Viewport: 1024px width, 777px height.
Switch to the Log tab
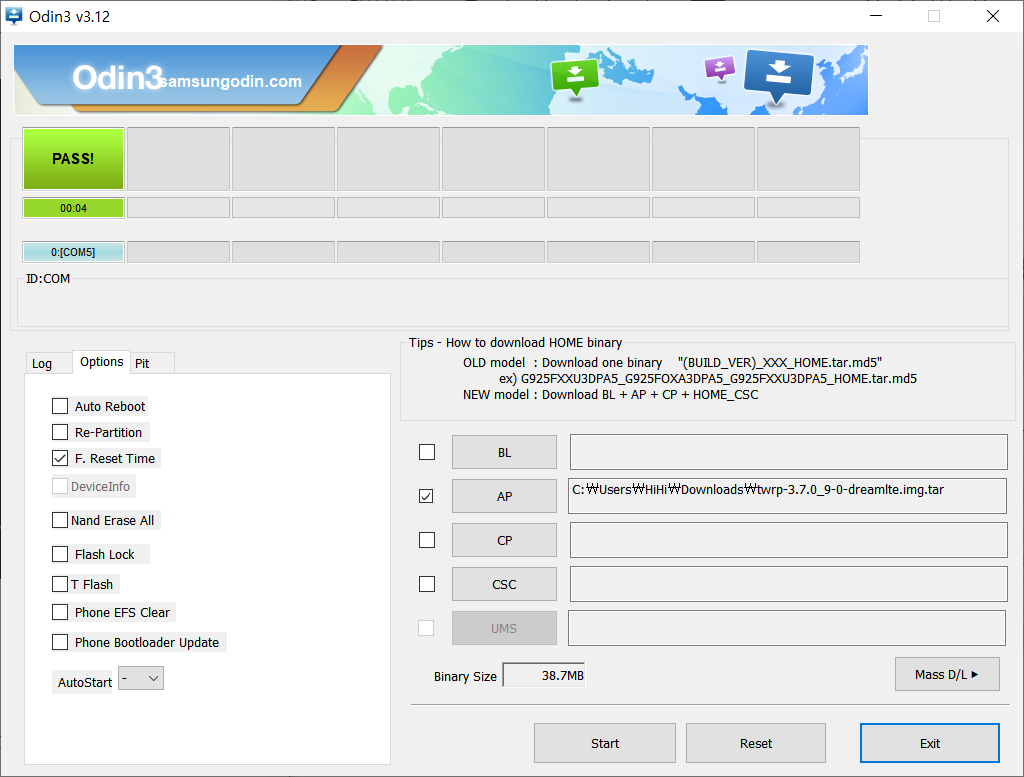tap(42, 364)
